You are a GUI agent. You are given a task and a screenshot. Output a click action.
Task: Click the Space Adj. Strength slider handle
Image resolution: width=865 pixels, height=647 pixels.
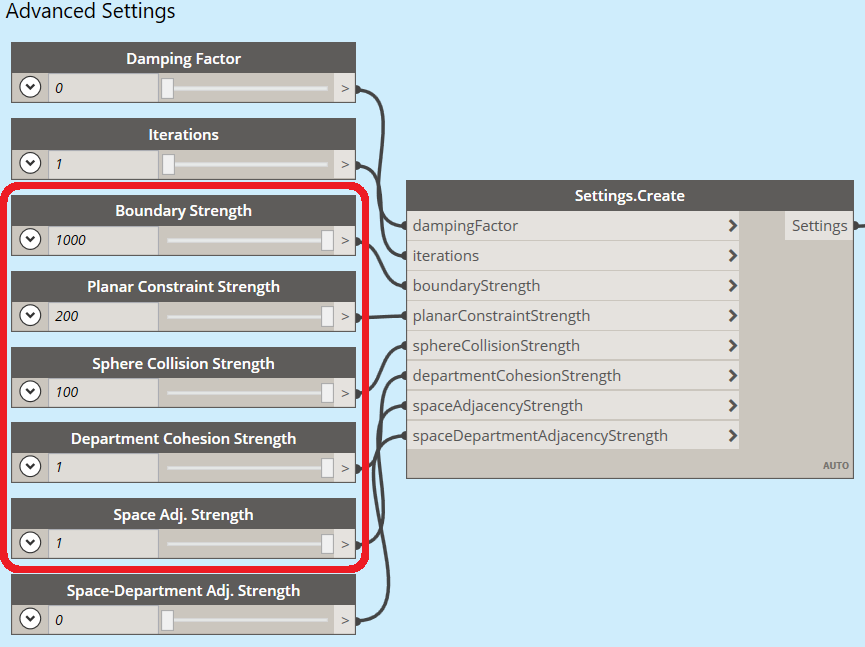point(327,544)
